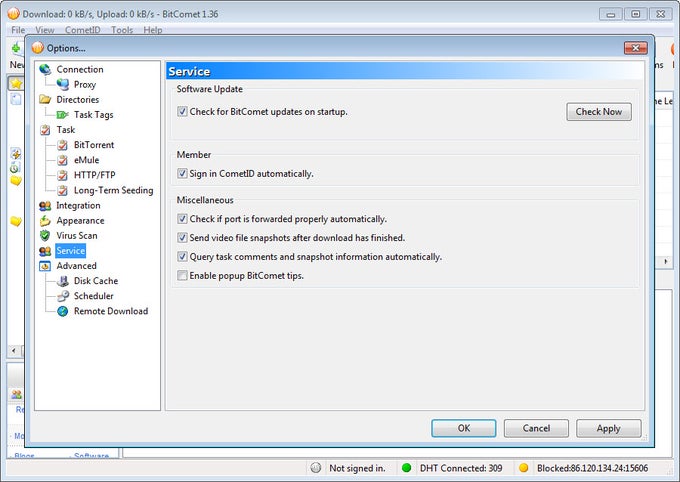Click the Appearance icon

click(45, 221)
